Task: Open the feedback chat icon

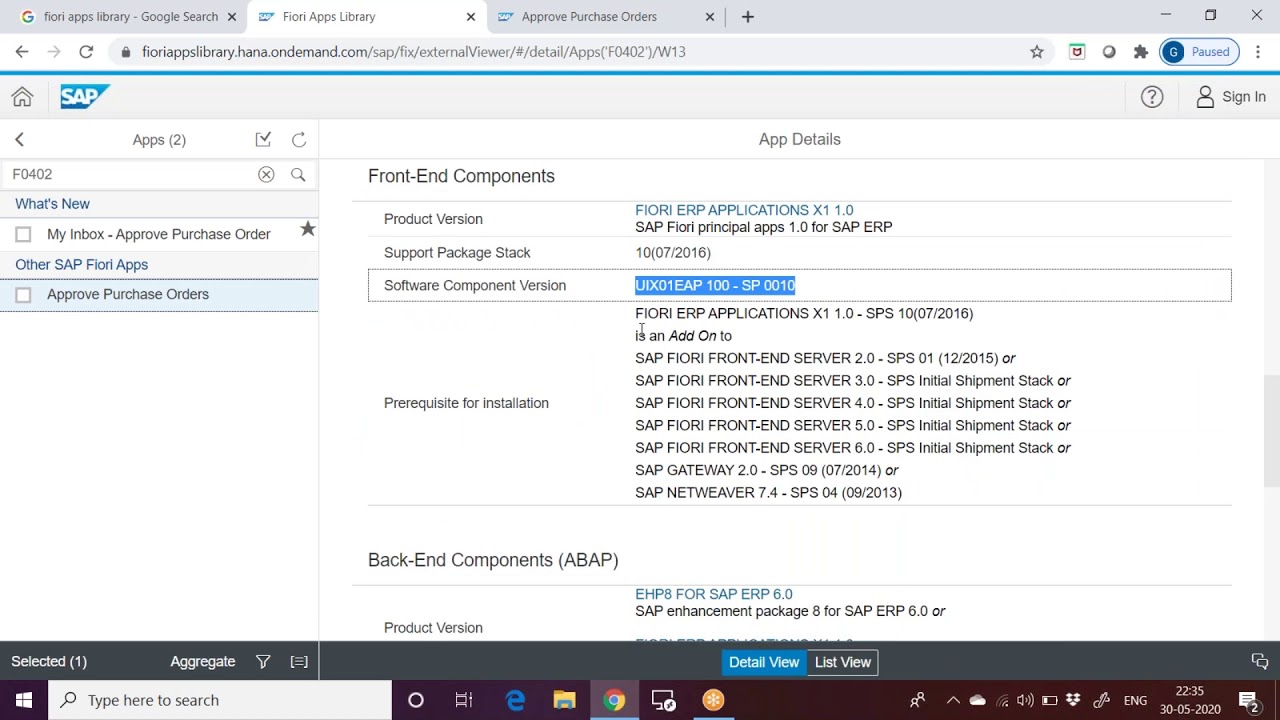Action: click(x=1260, y=662)
